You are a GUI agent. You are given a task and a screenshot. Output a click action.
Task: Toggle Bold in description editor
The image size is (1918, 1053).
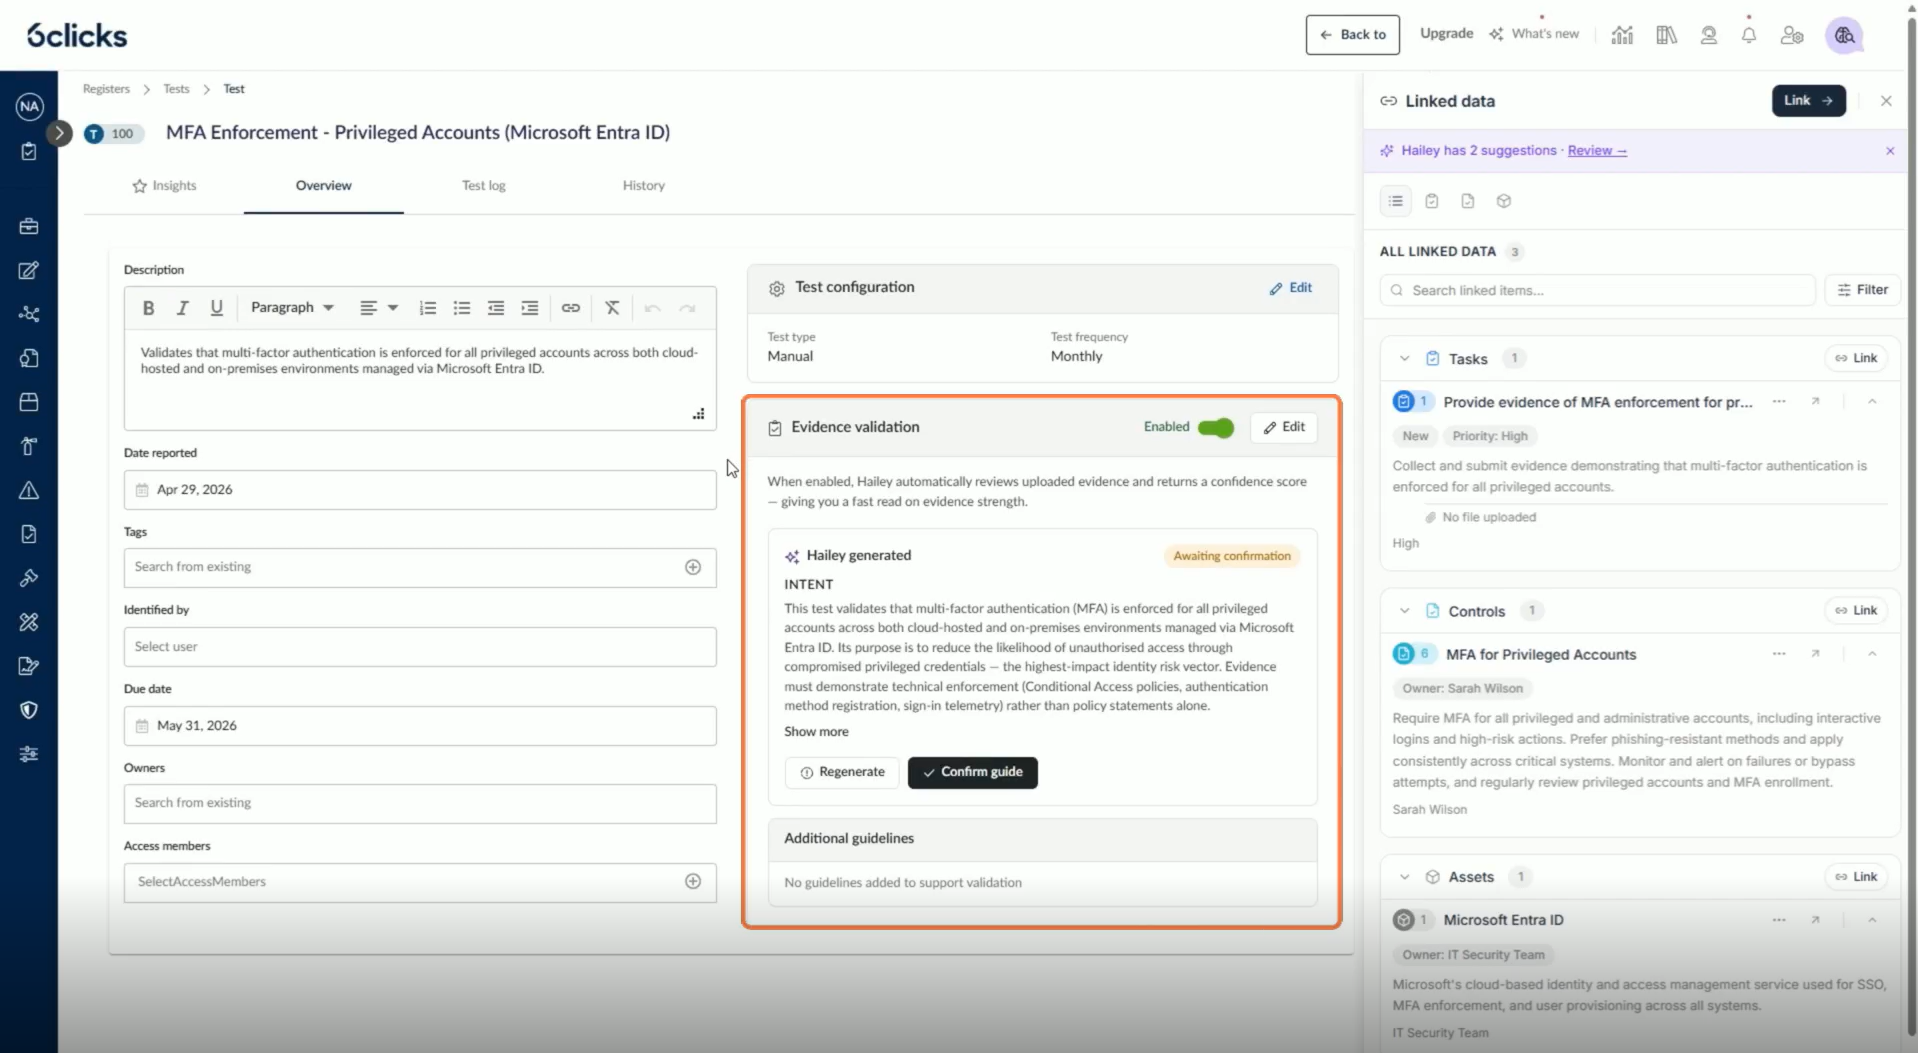point(148,308)
